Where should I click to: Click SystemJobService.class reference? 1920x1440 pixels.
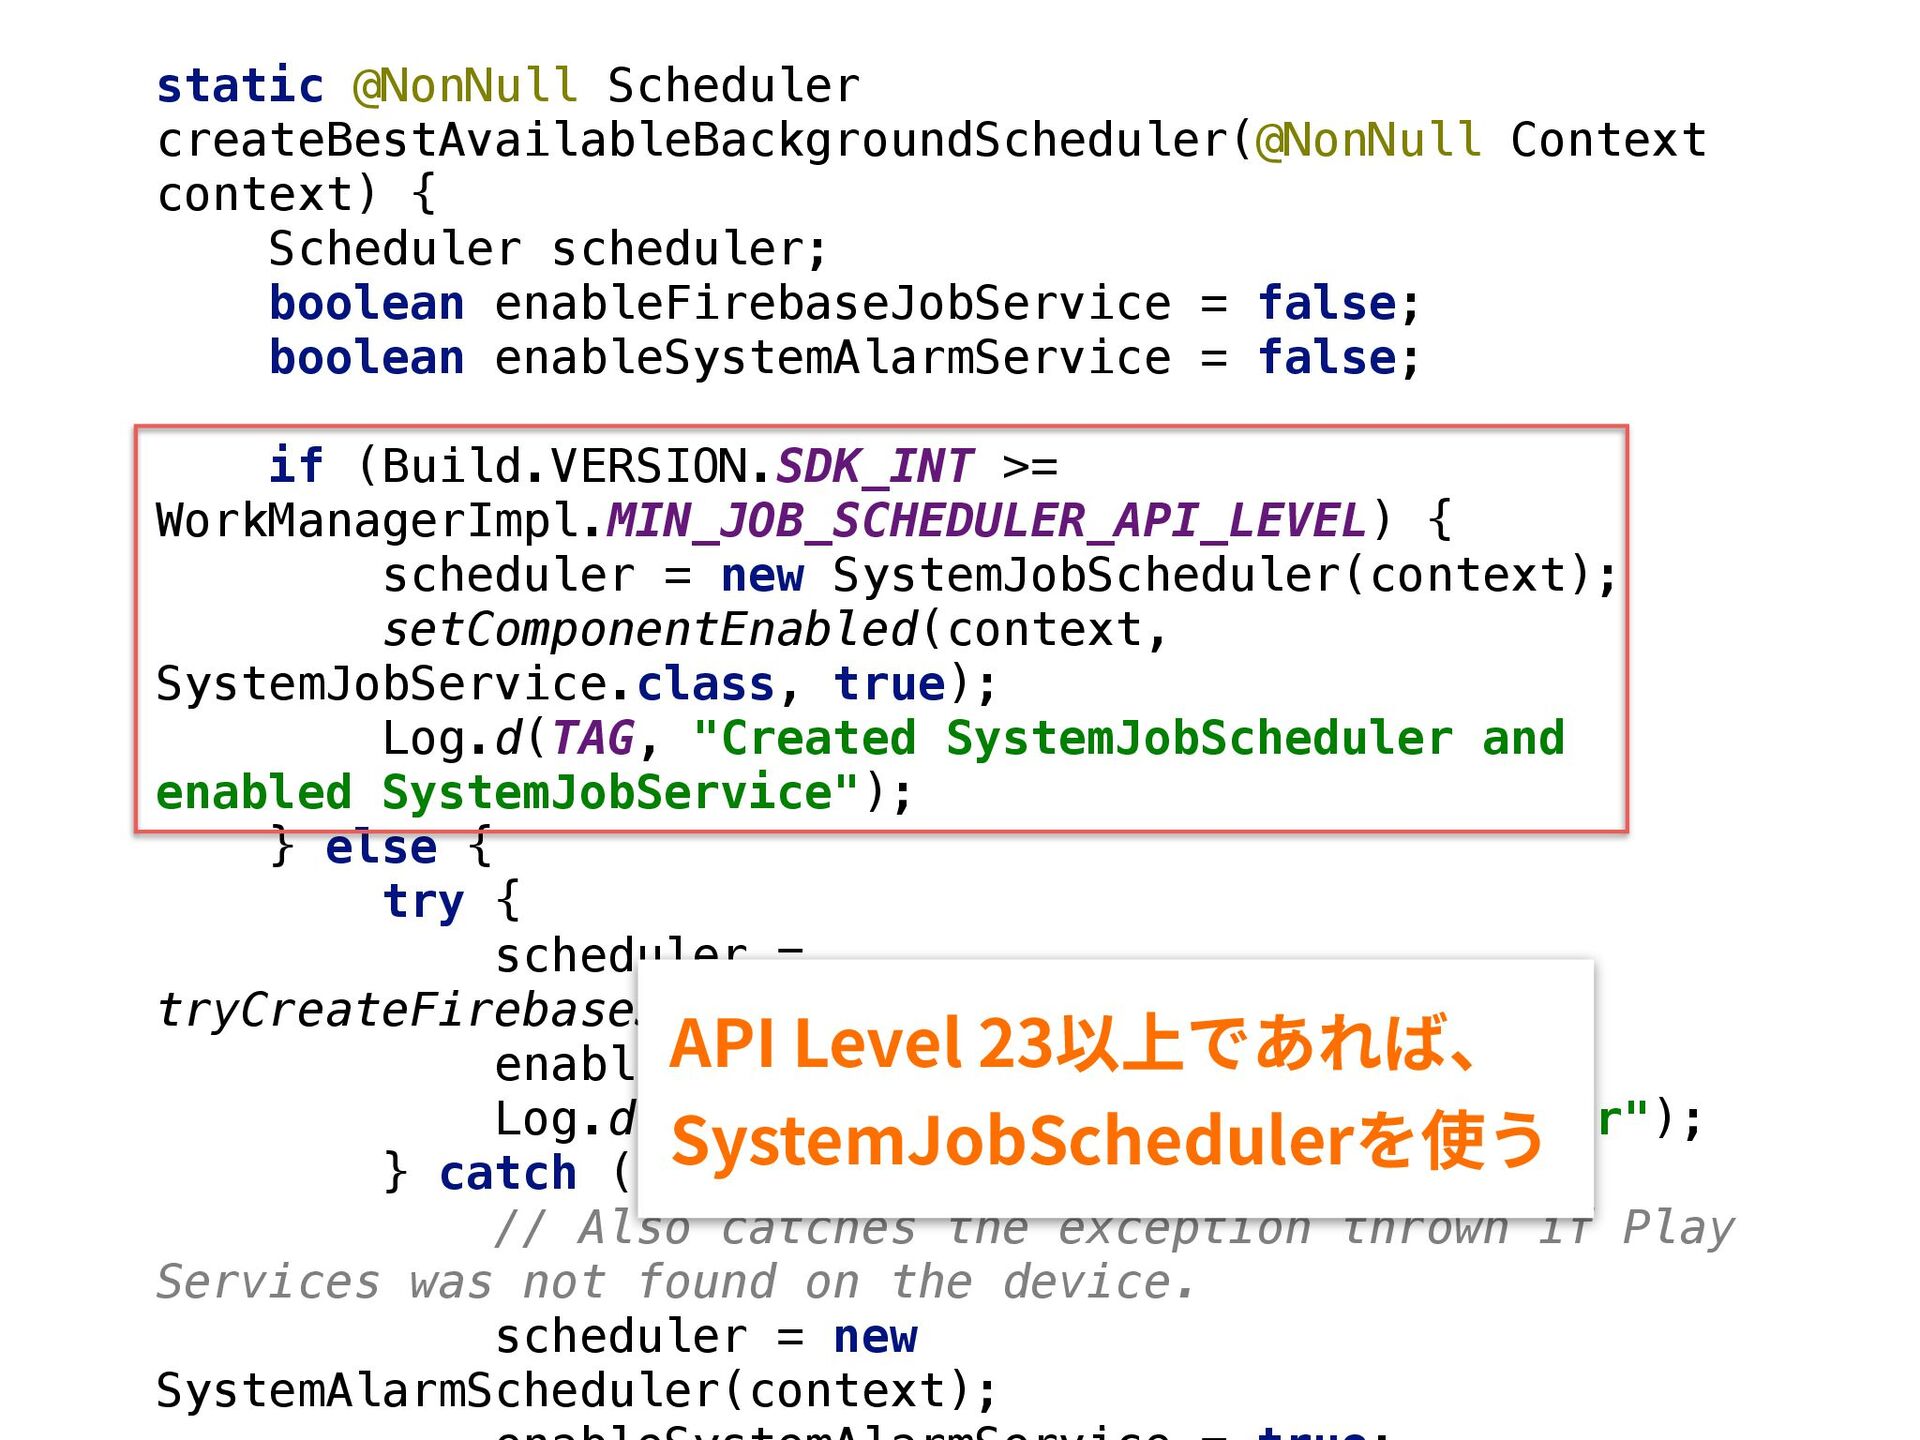465,685
